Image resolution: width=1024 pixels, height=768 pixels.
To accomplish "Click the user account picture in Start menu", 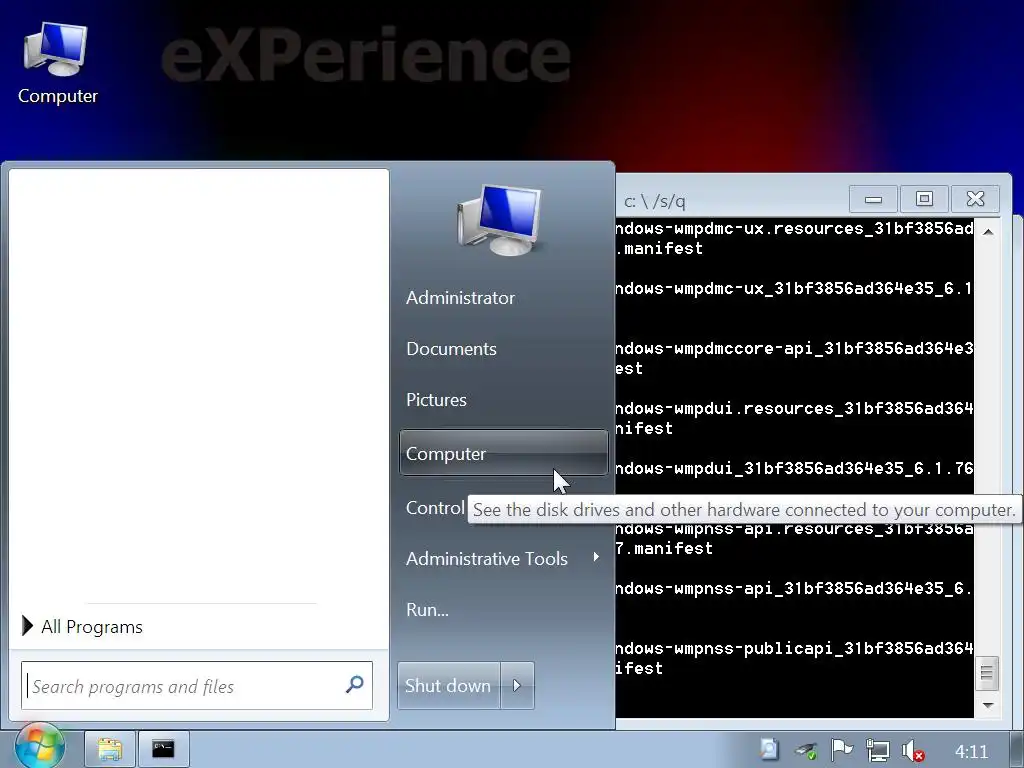I will (x=501, y=219).
